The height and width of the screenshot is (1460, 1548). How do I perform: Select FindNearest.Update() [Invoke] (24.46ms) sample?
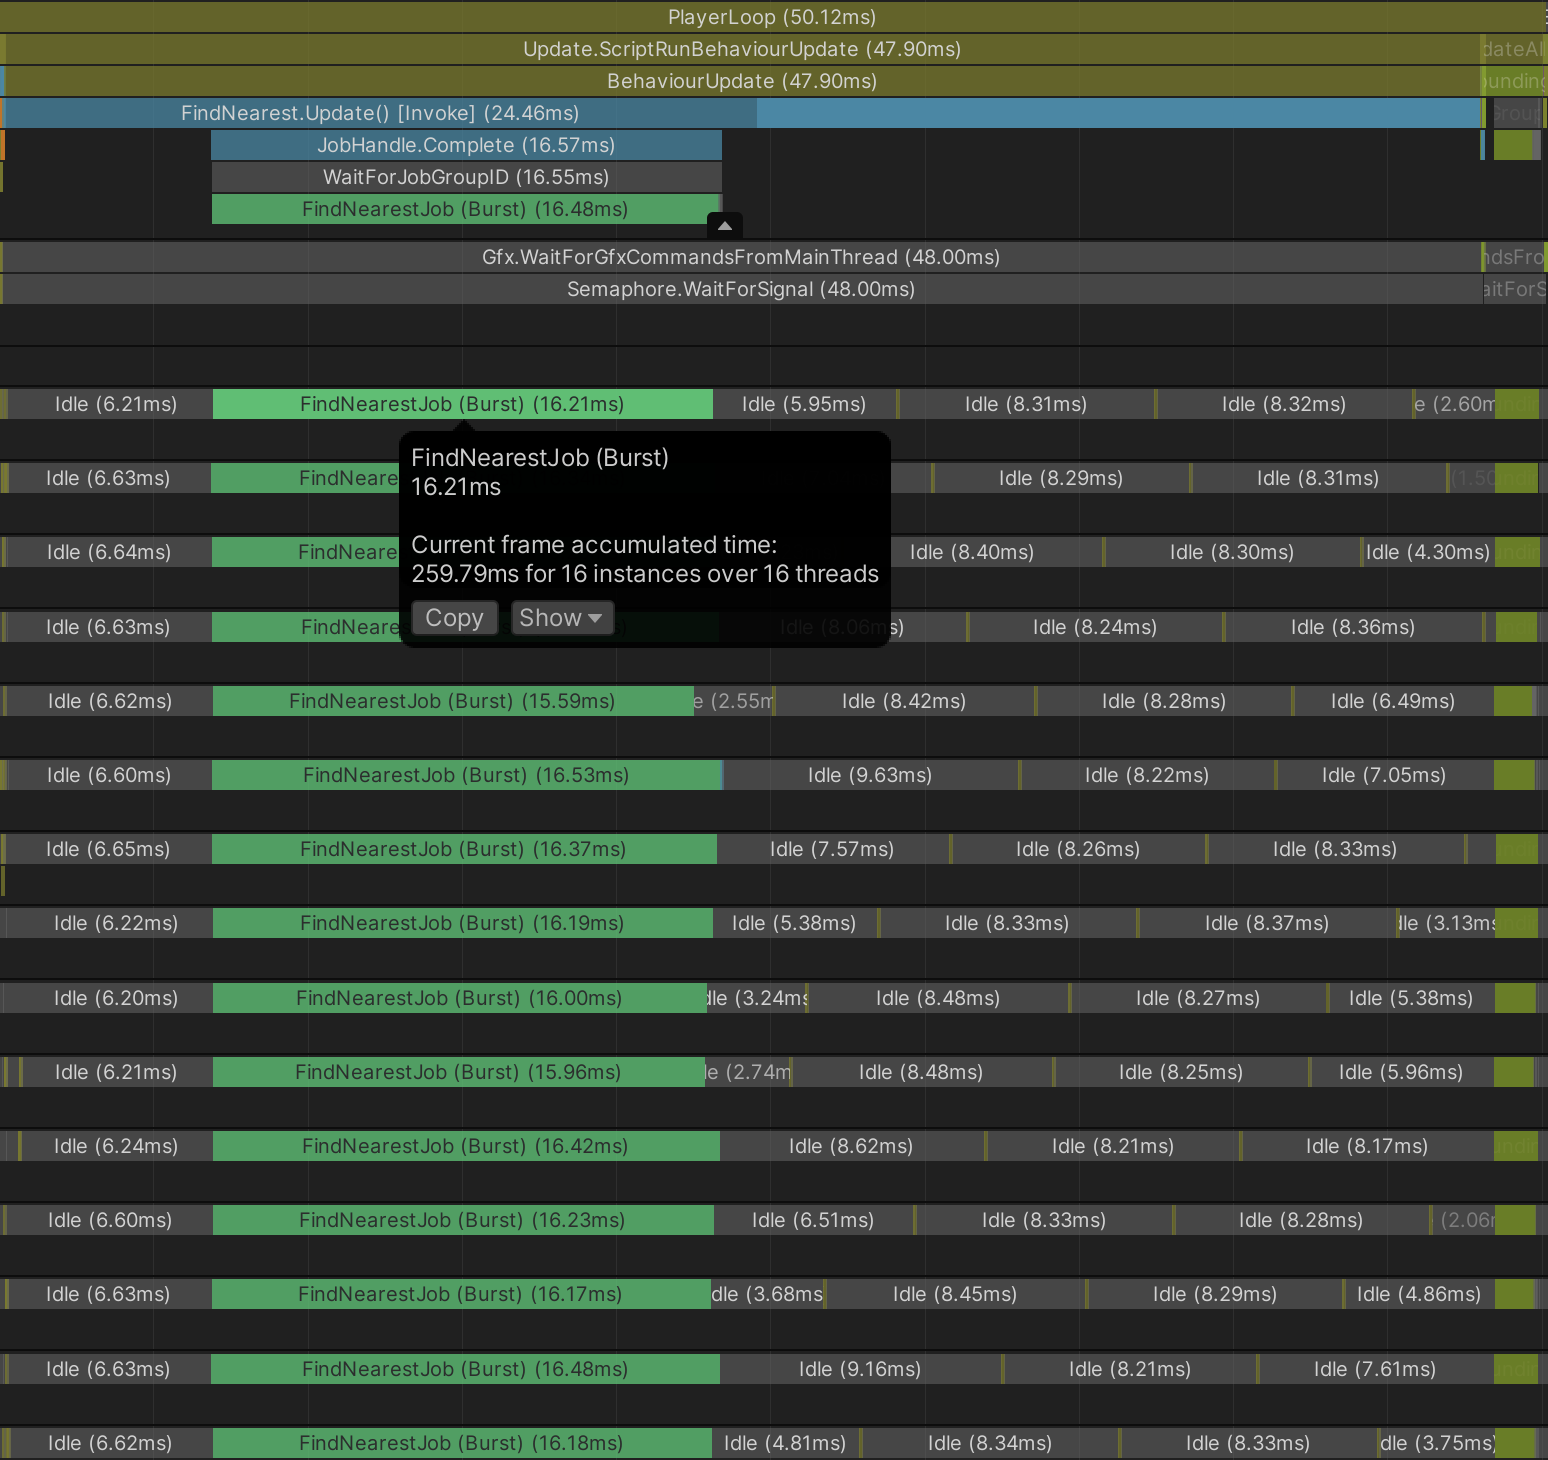pyautogui.click(x=380, y=113)
